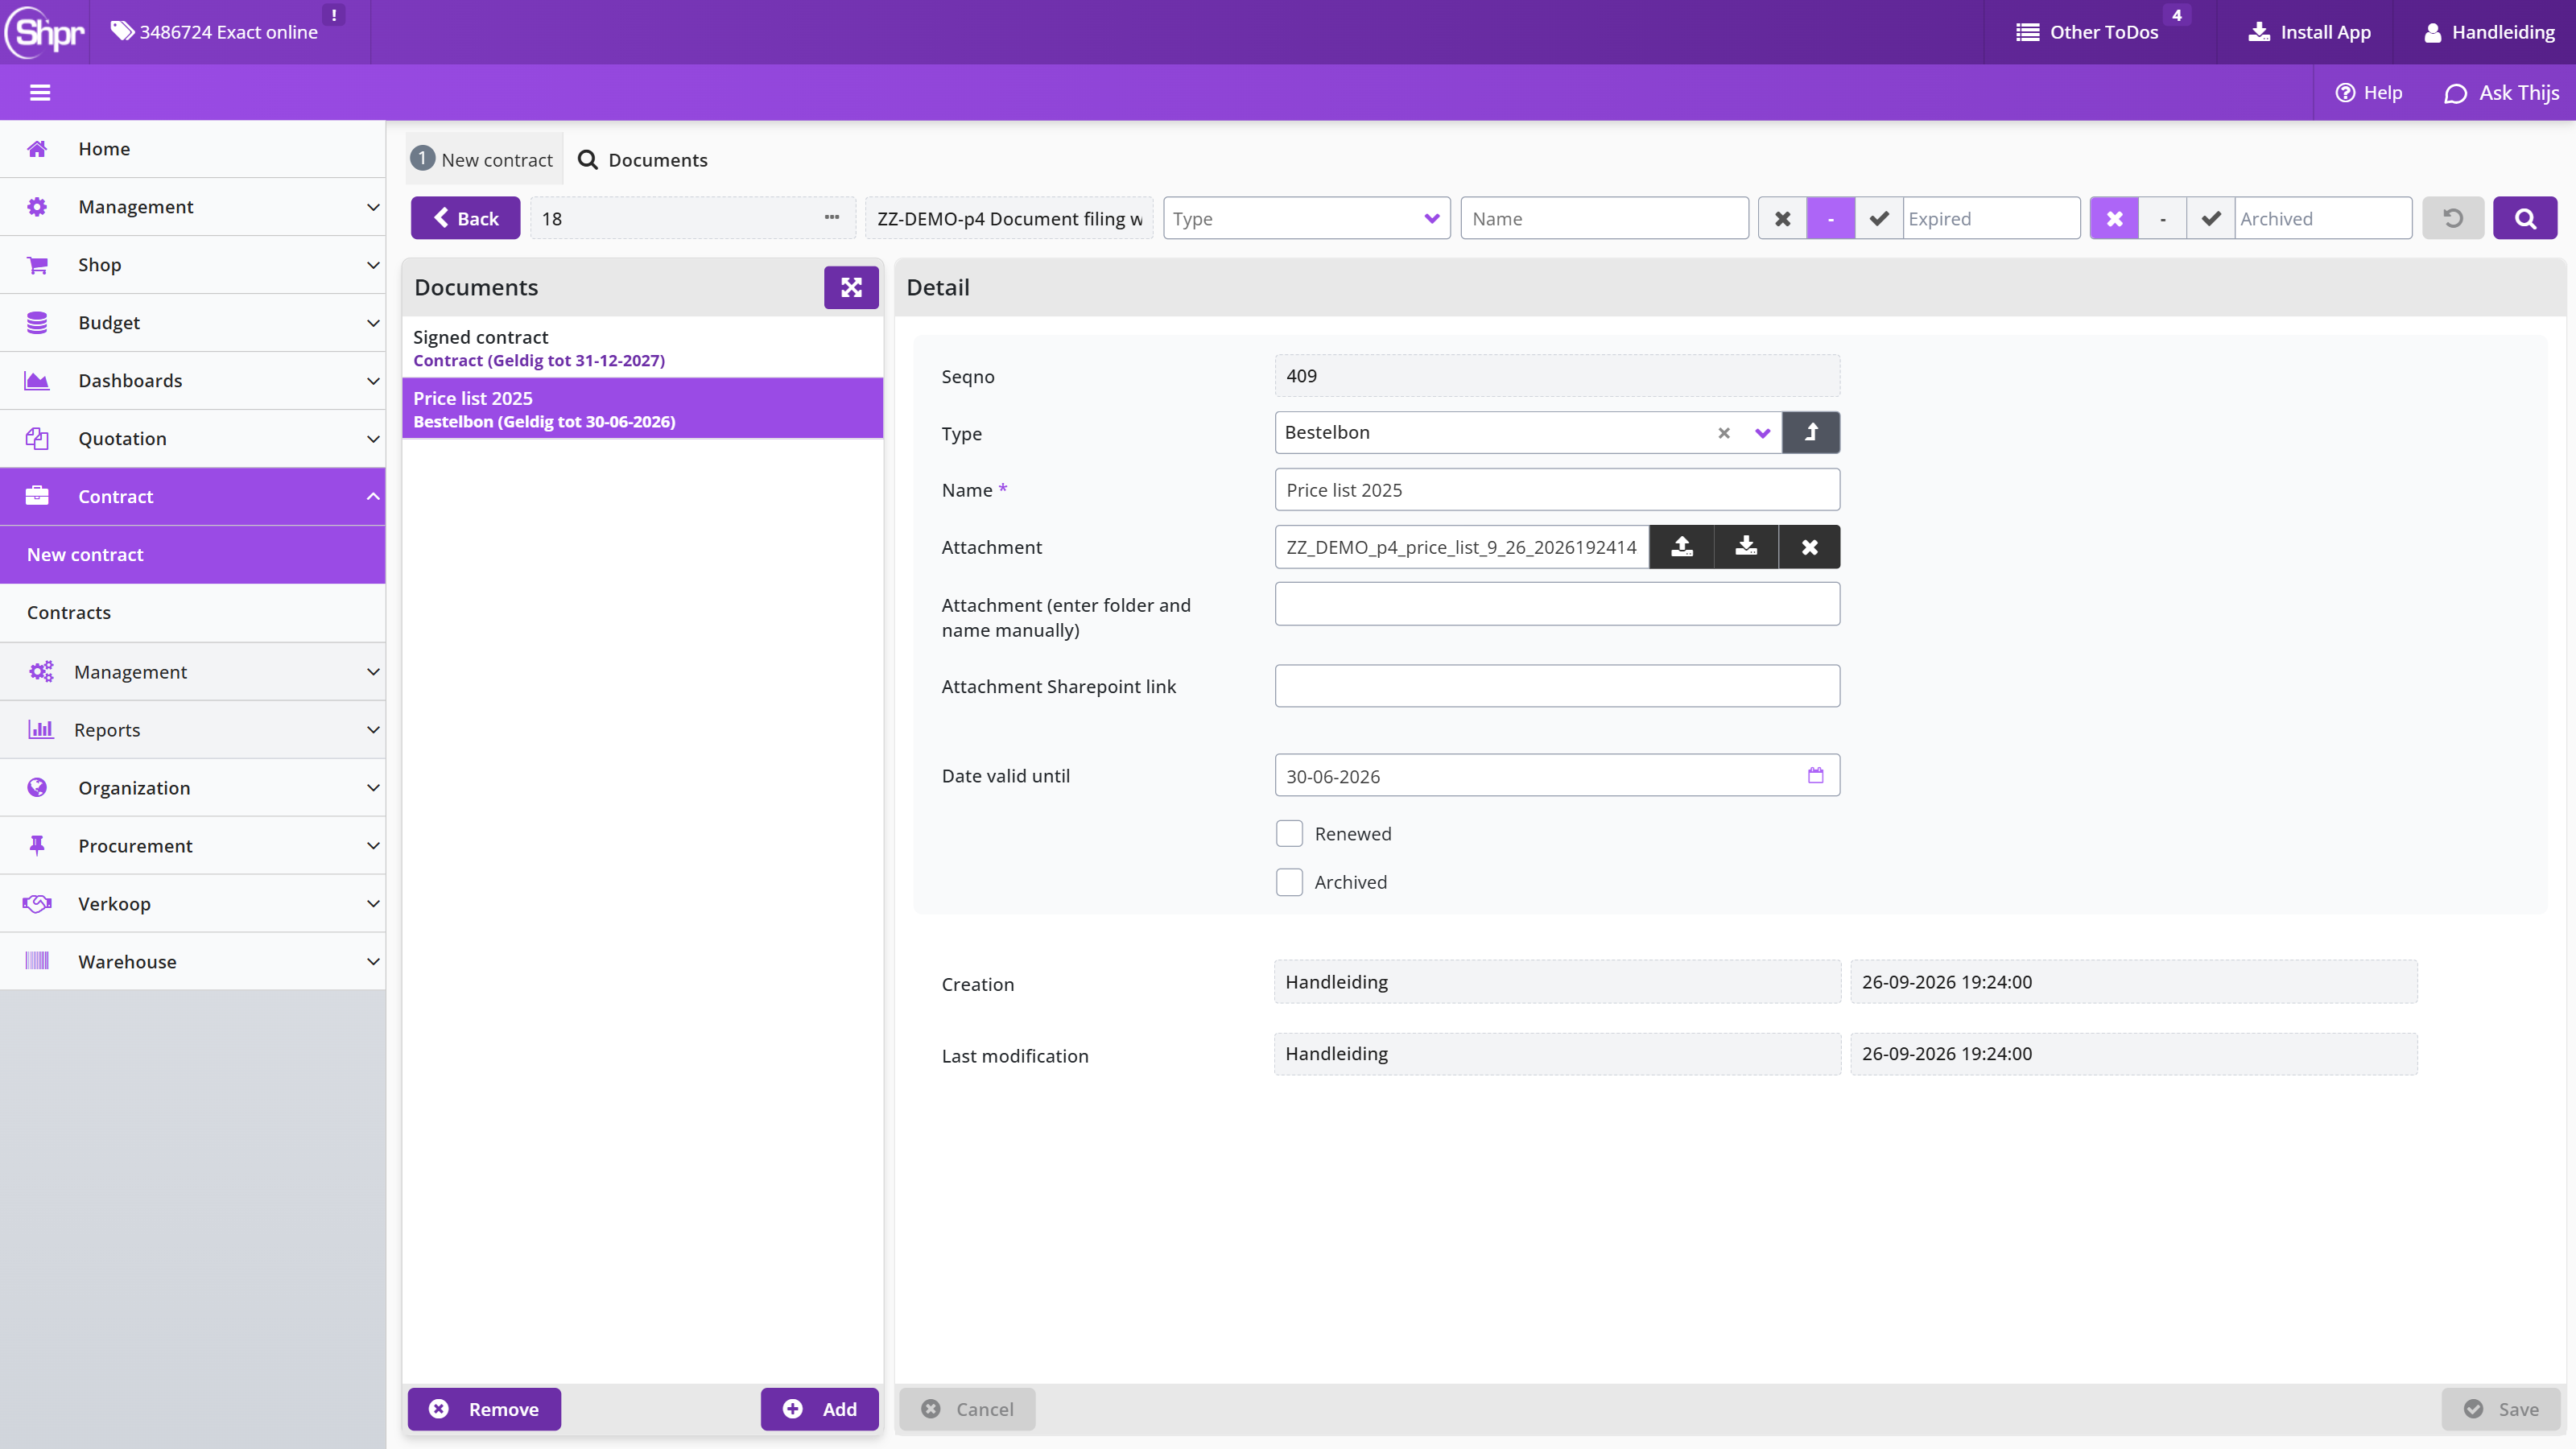Click the Remove button
2576x1449 pixels.
click(484, 1409)
